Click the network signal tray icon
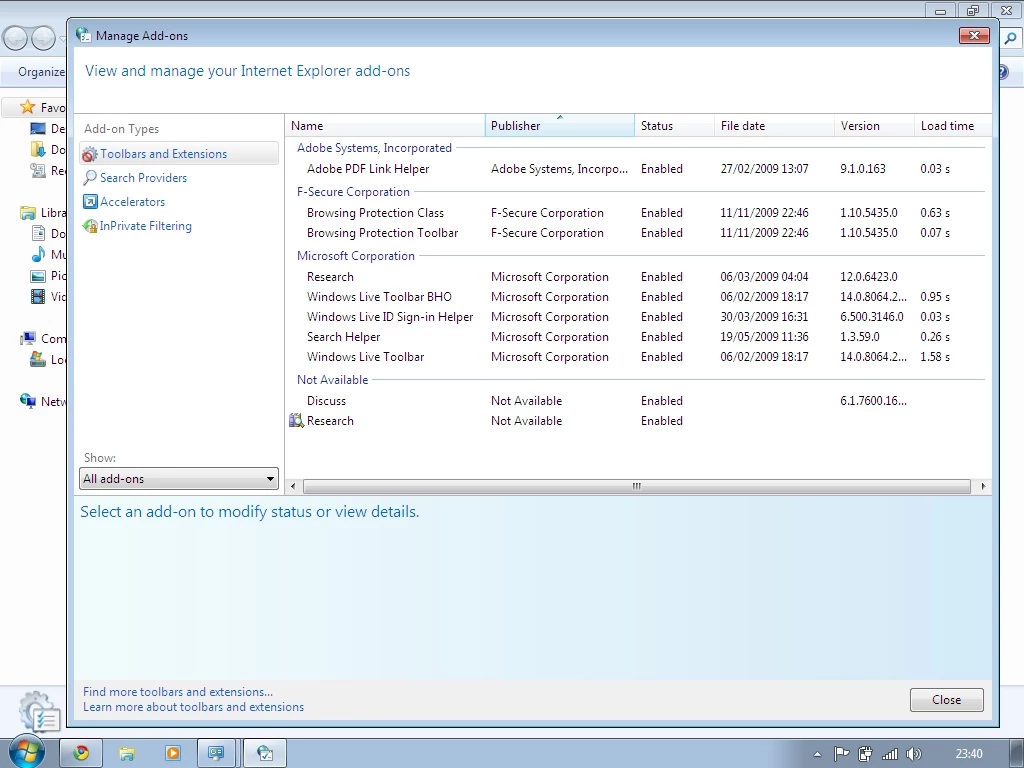Viewport: 1024px width, 768px height. [x=889, y=754]
